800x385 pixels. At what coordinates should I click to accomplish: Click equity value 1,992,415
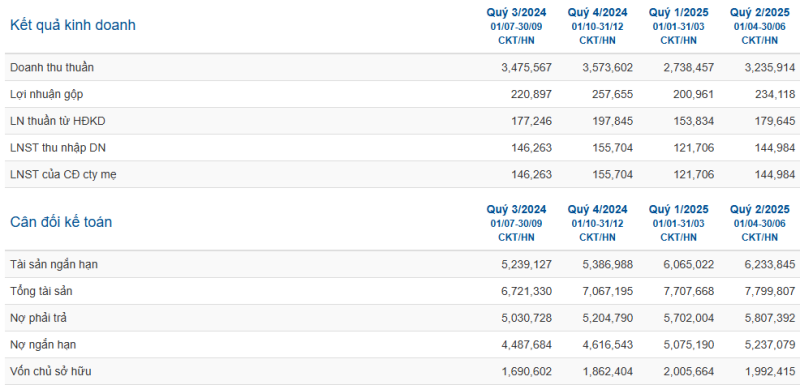point(769,371)
